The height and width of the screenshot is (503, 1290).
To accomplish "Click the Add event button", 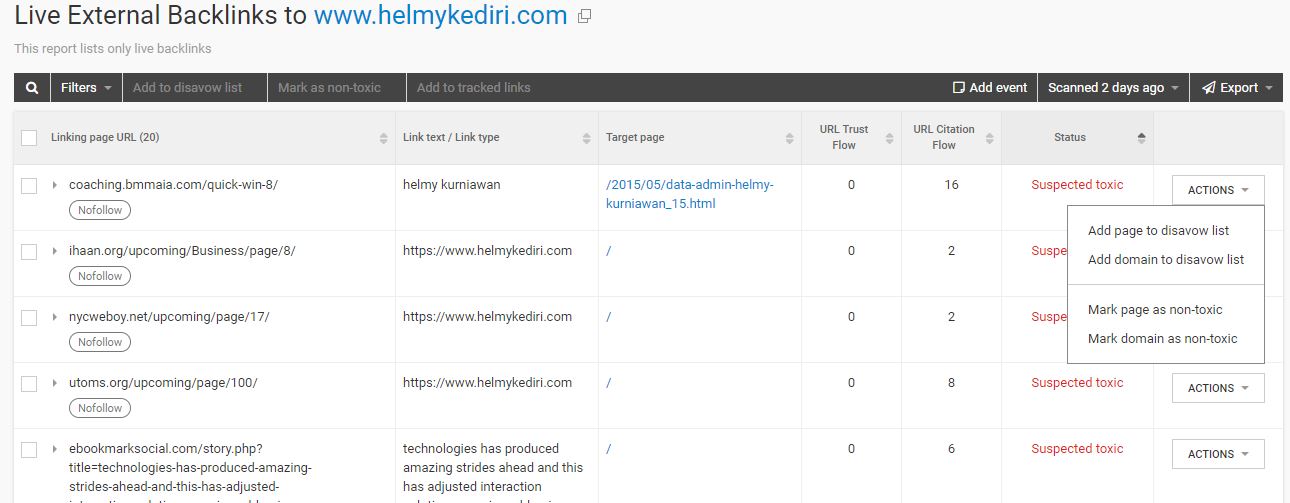I will [990, 88].
